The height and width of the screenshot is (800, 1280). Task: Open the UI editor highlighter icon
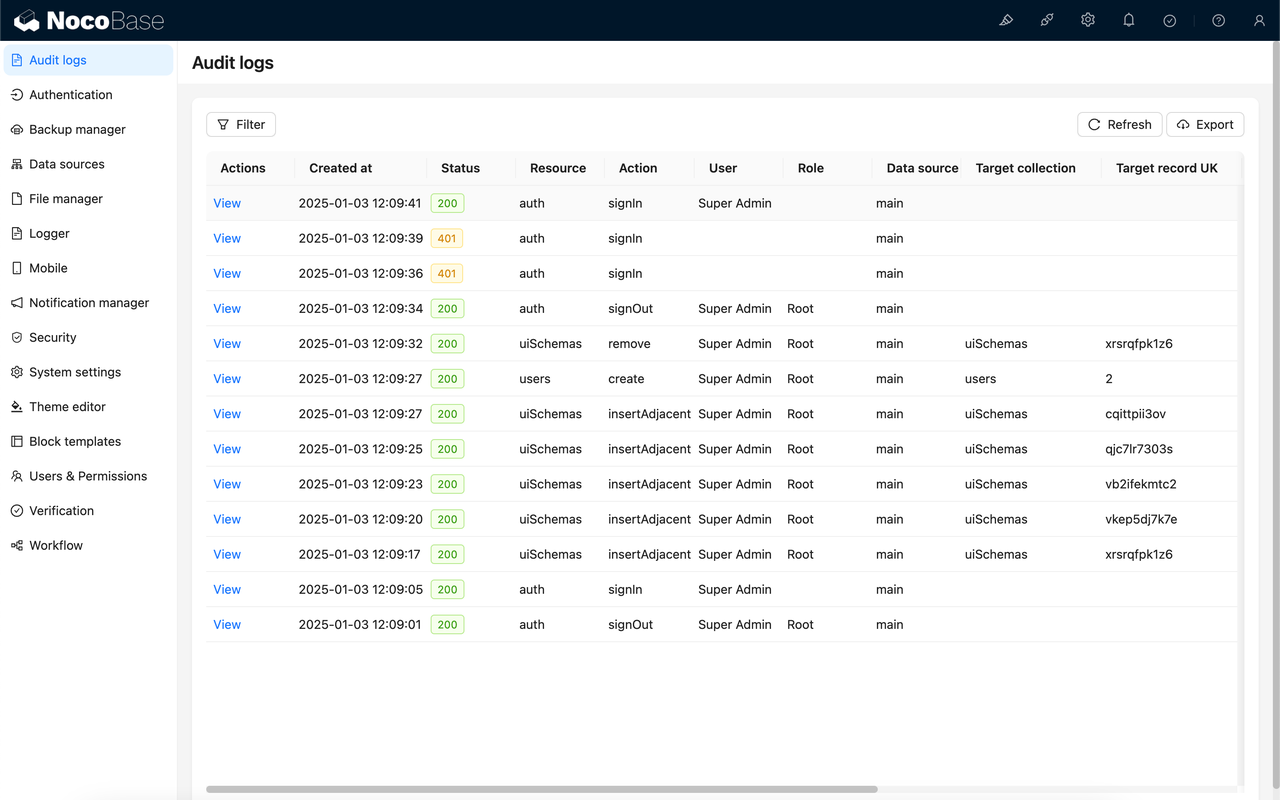(1006, 20)
